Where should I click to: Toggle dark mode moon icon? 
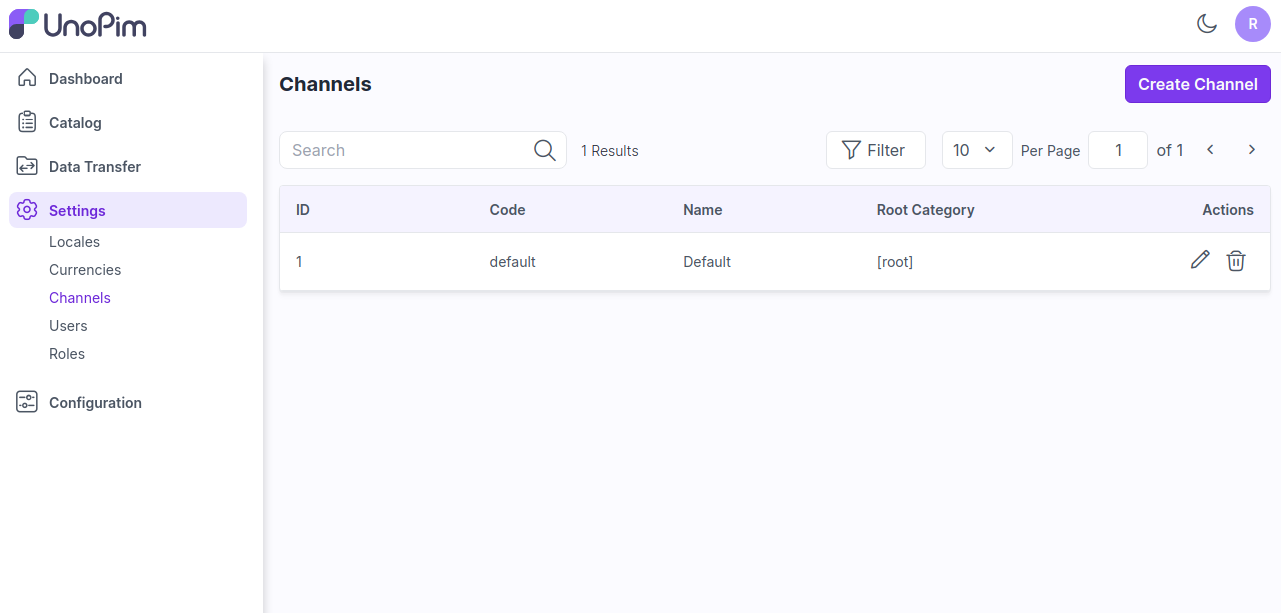pos(1207,24)
